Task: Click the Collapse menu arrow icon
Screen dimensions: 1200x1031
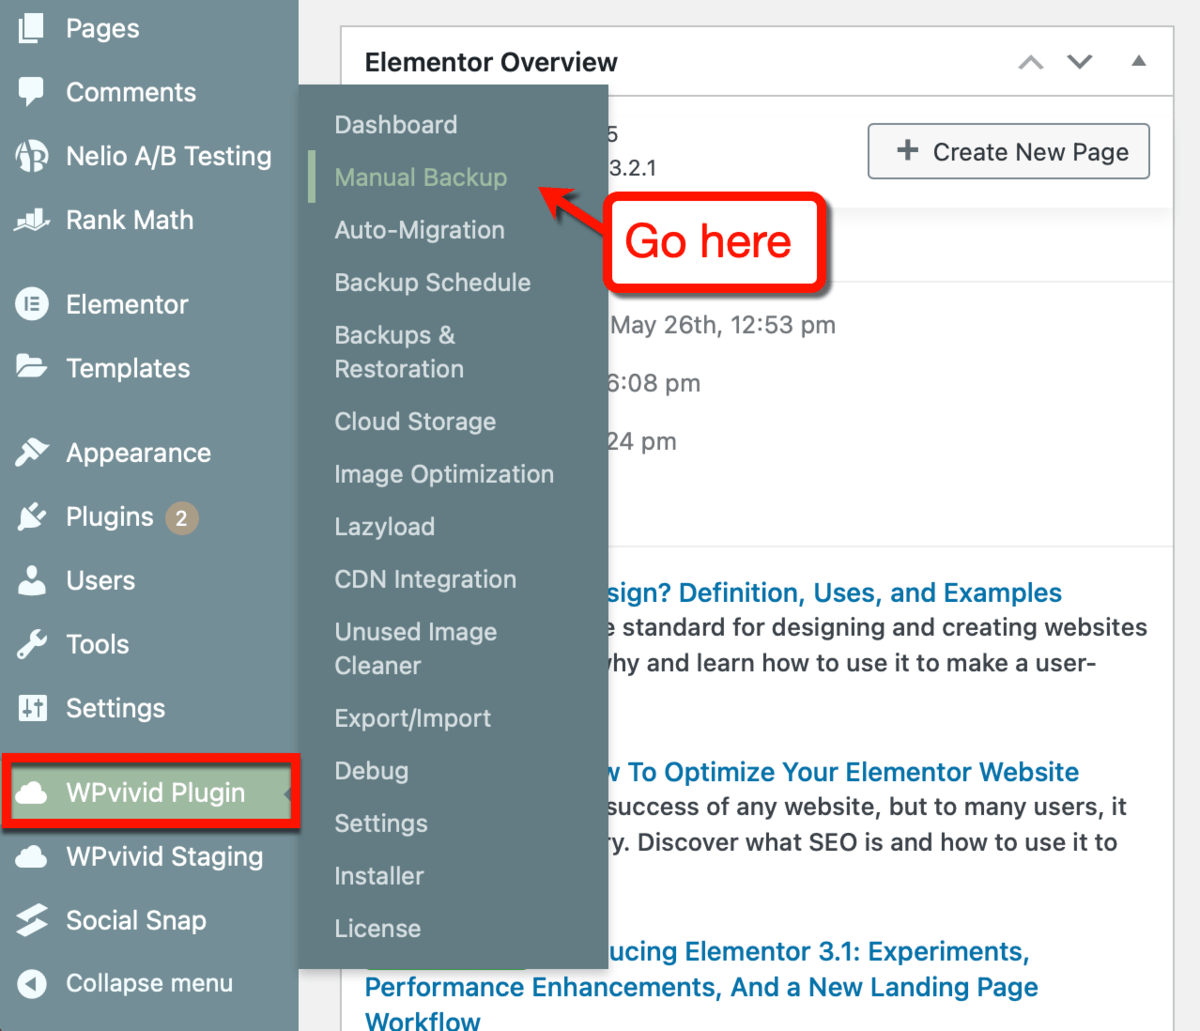Action: click(x=31, y=984)
